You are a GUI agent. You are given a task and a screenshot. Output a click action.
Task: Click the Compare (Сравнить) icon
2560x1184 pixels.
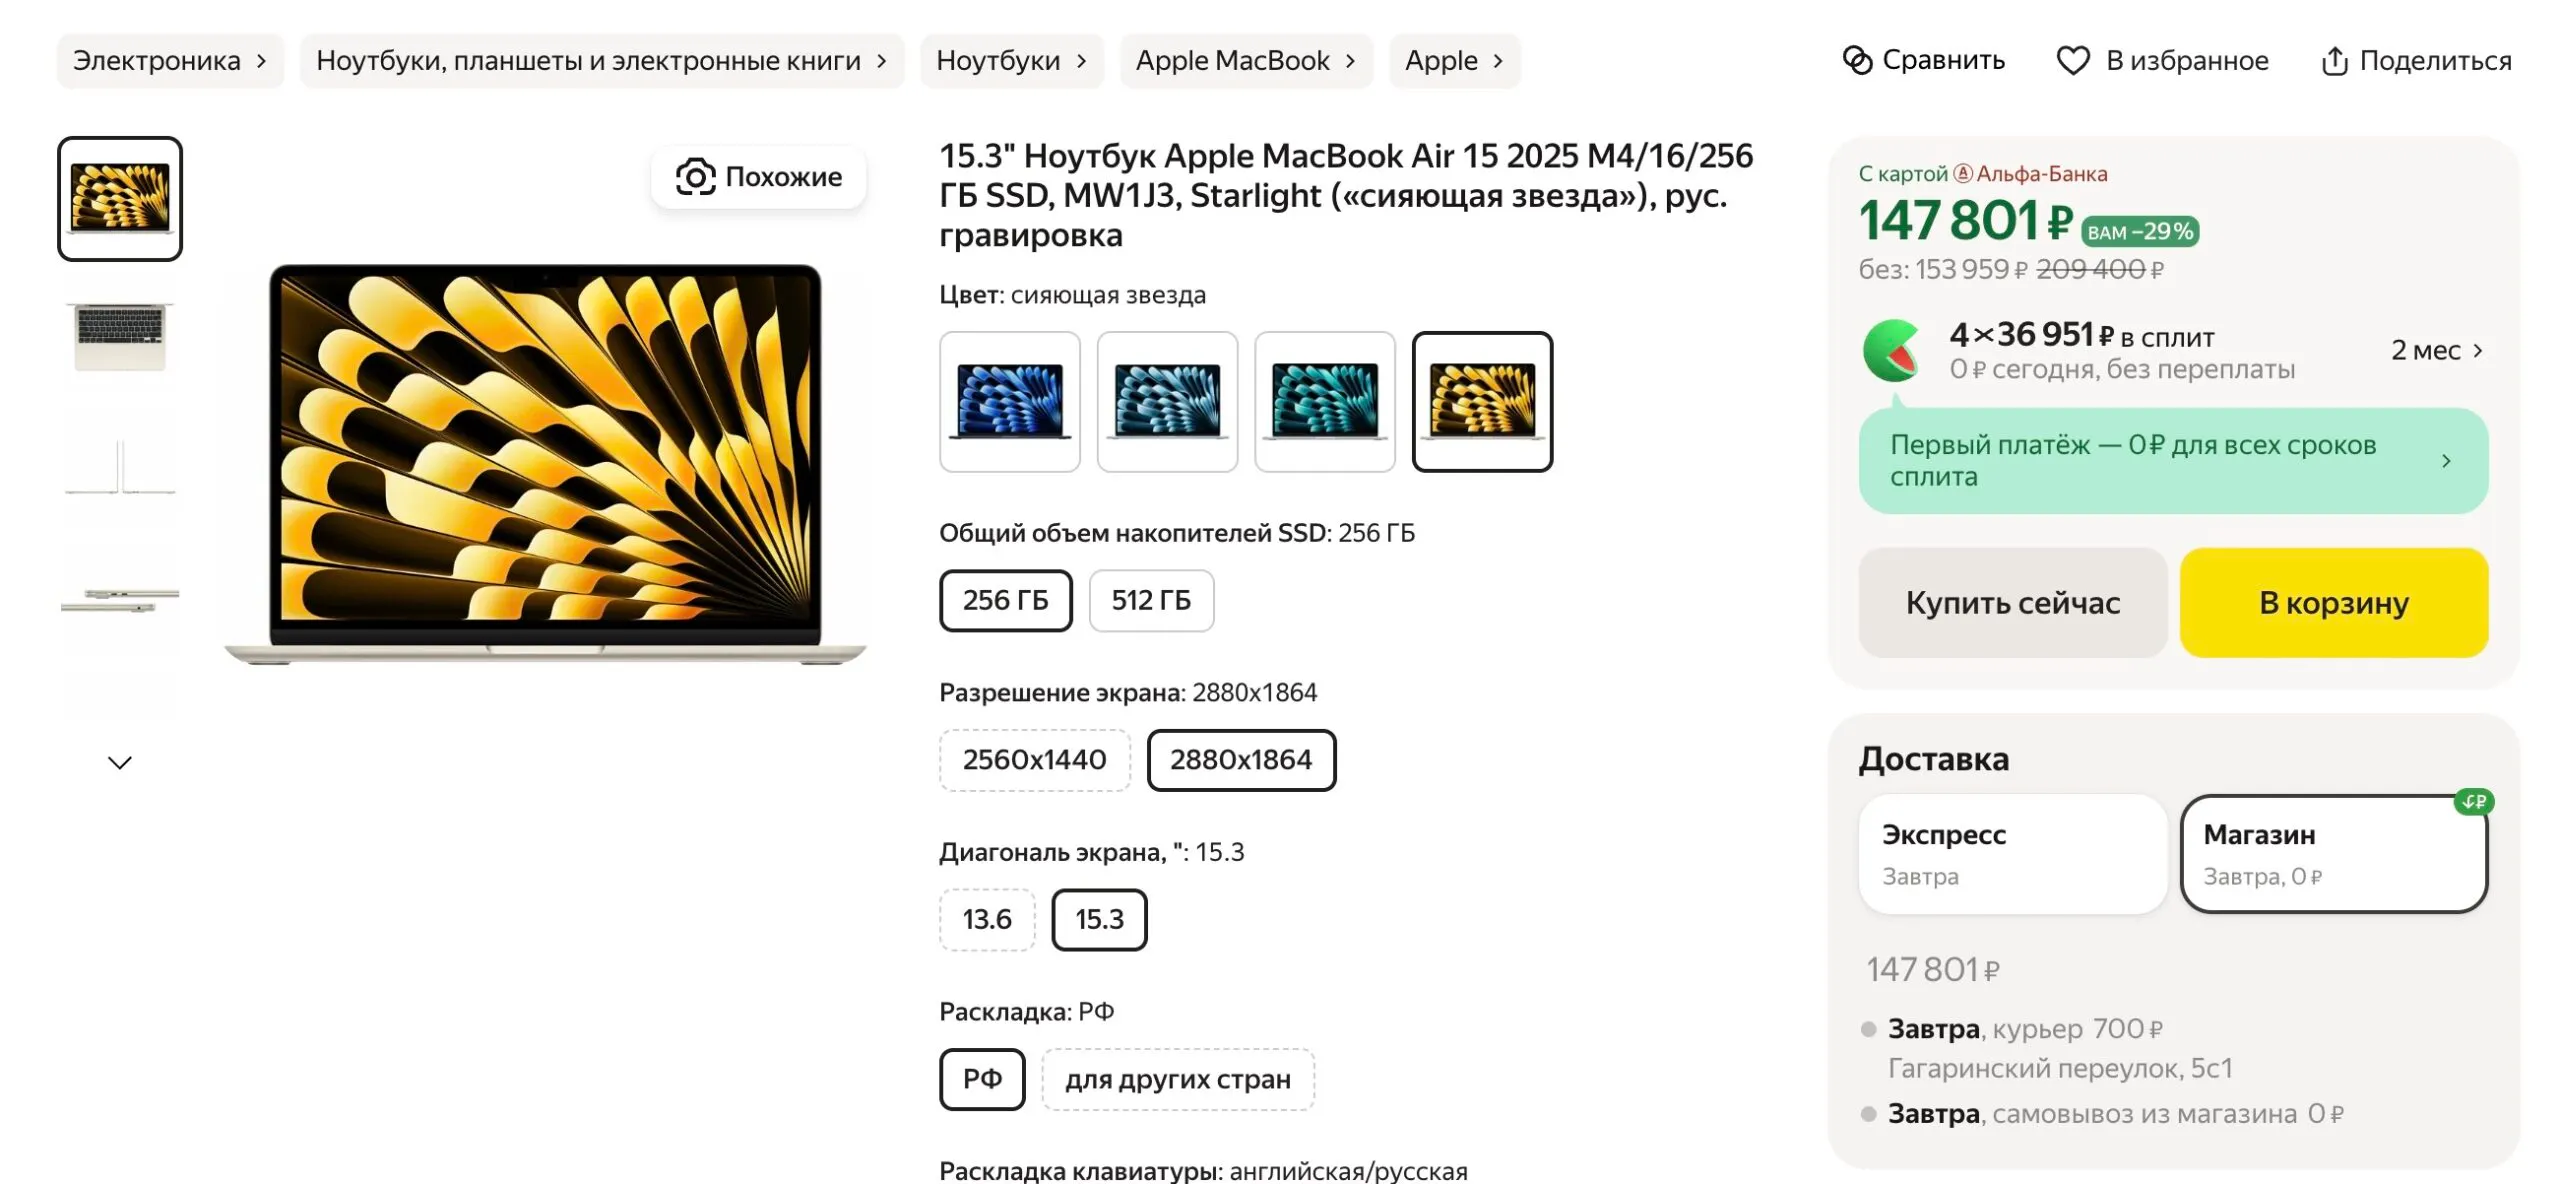click(x=1857, y=61)
